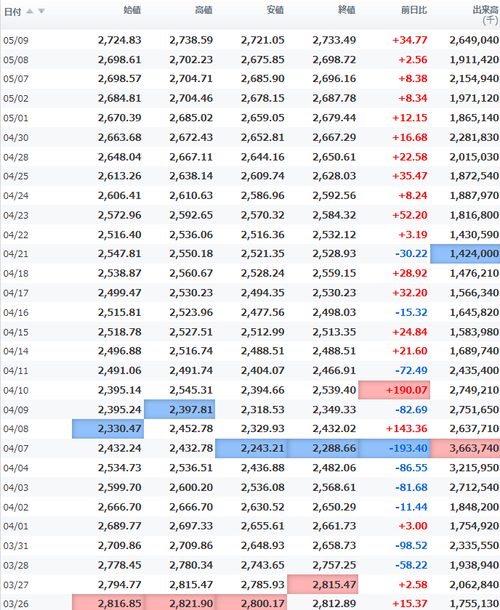Viewport: 500px width, 610px height.
Task: Click the 安値 column header
Action: coord(275,10)
